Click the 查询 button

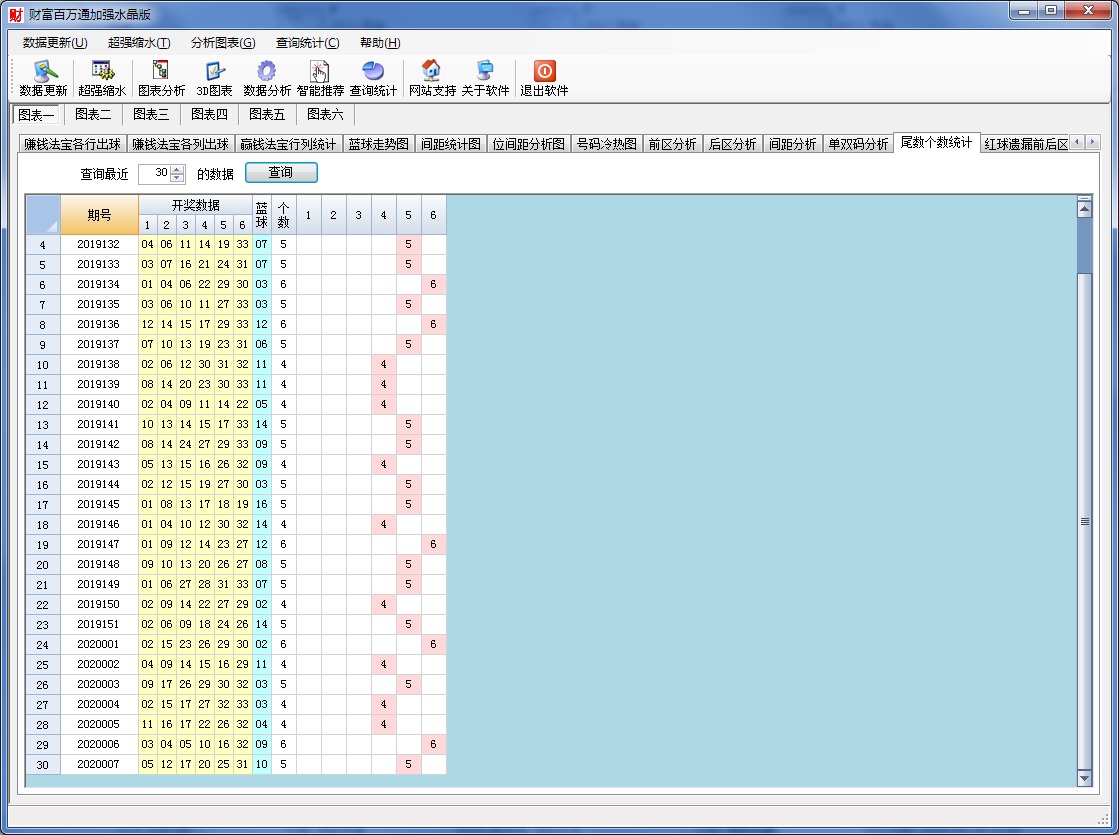[x=281, y=173]
